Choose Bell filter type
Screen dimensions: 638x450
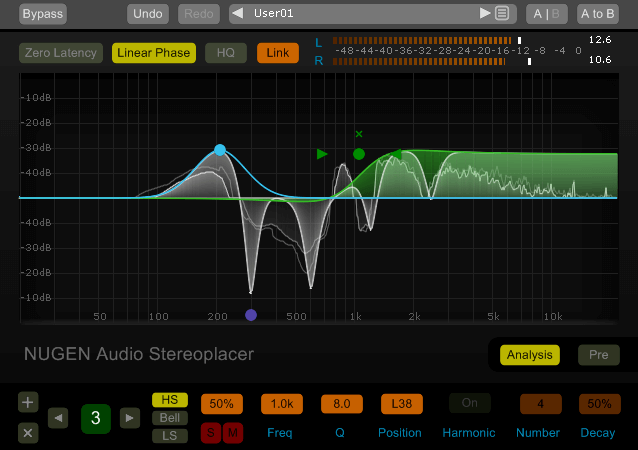tap(170, 418)
